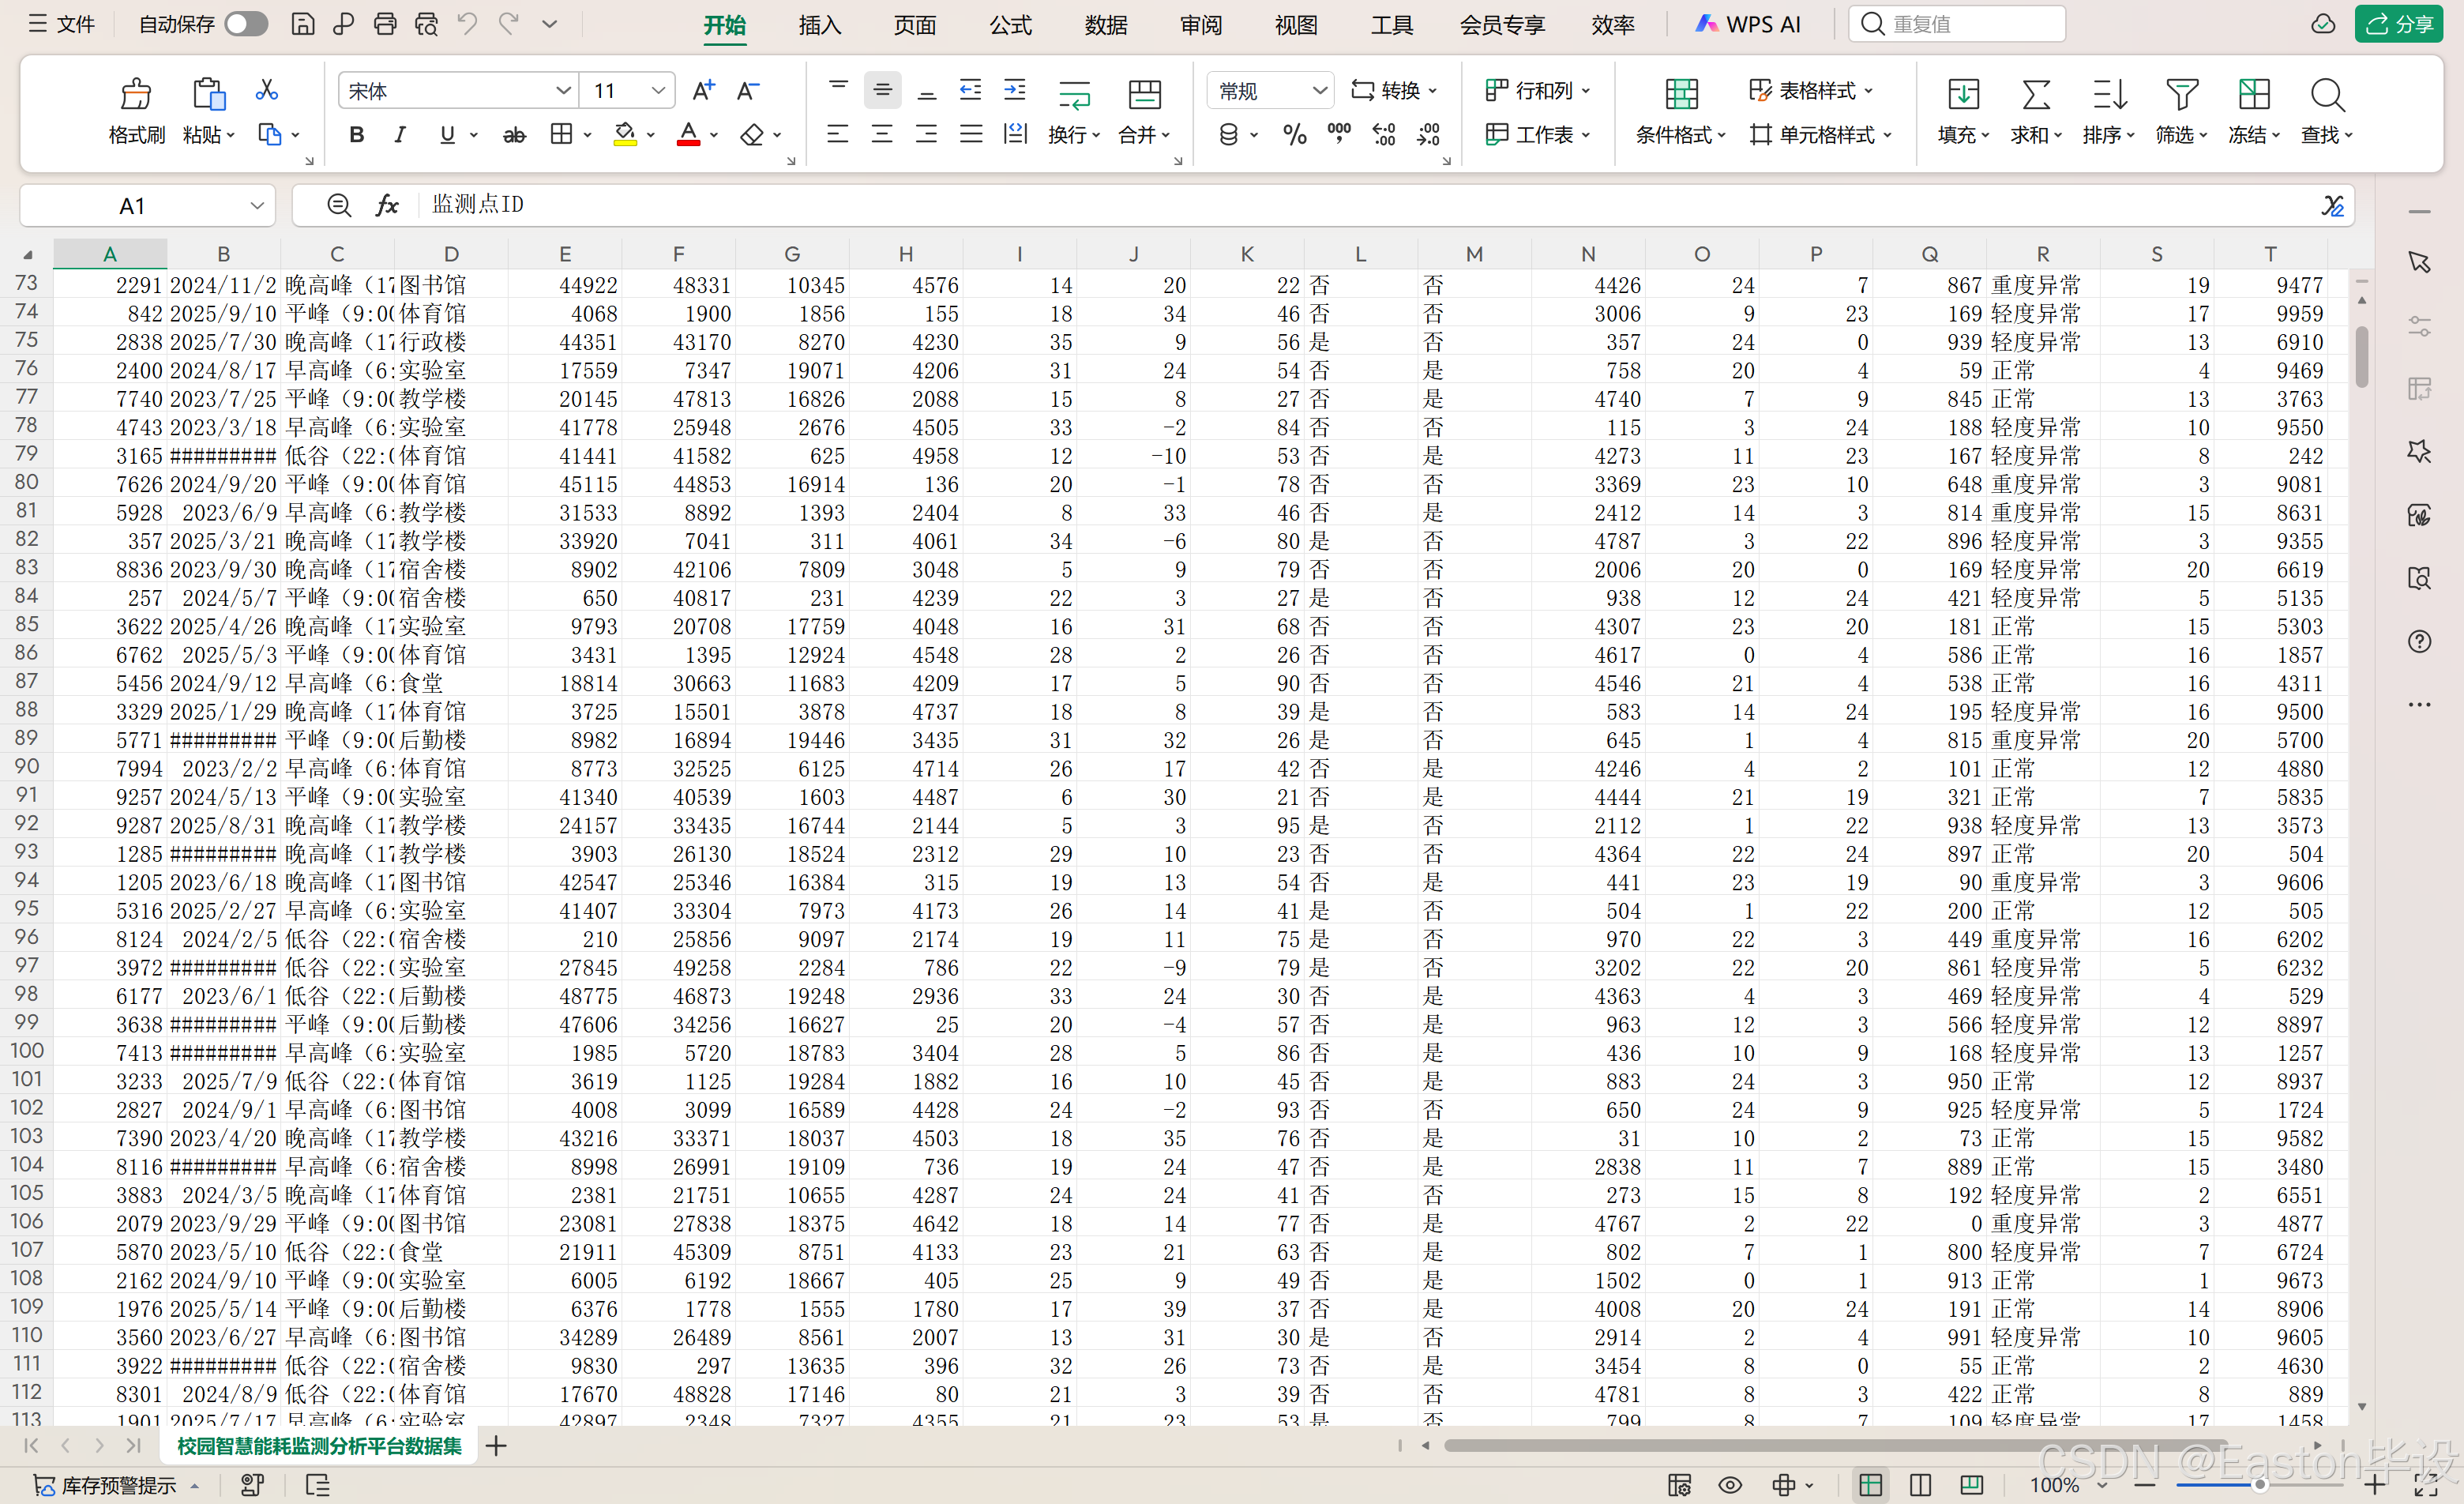The width and height of the screenshot is (2464, 1504).
Task: Toggle middle vertical alignment
Action: (882, 90)
